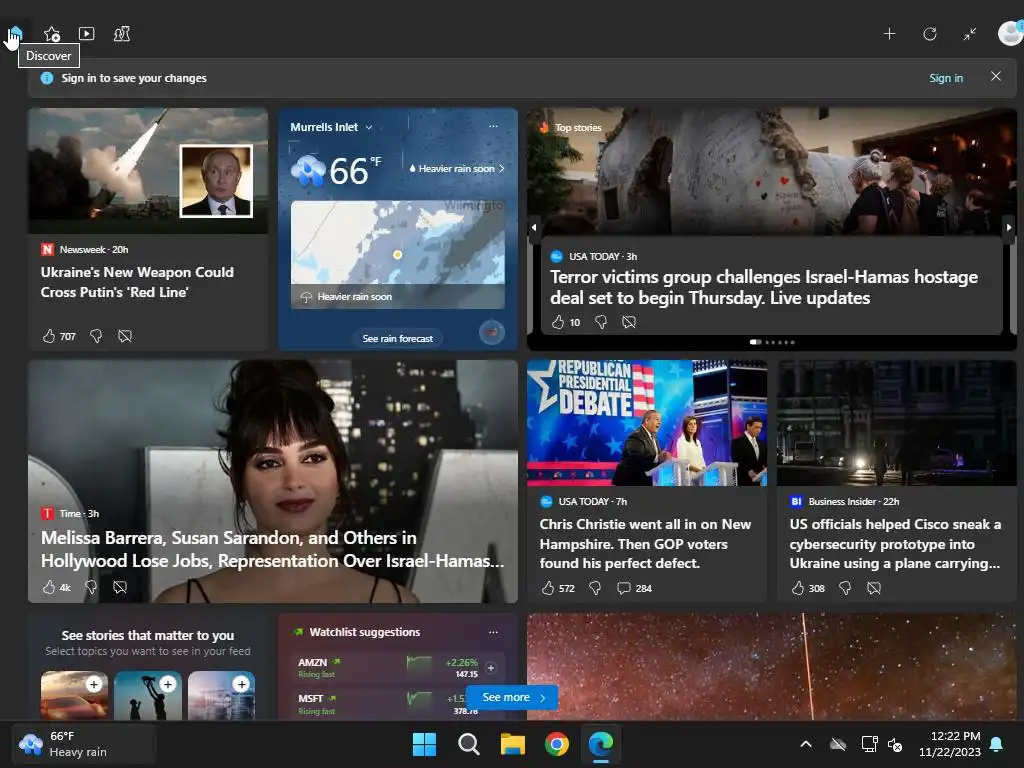Like the Chris Christie story
1024x768 pixels.
tap(548, 588)
